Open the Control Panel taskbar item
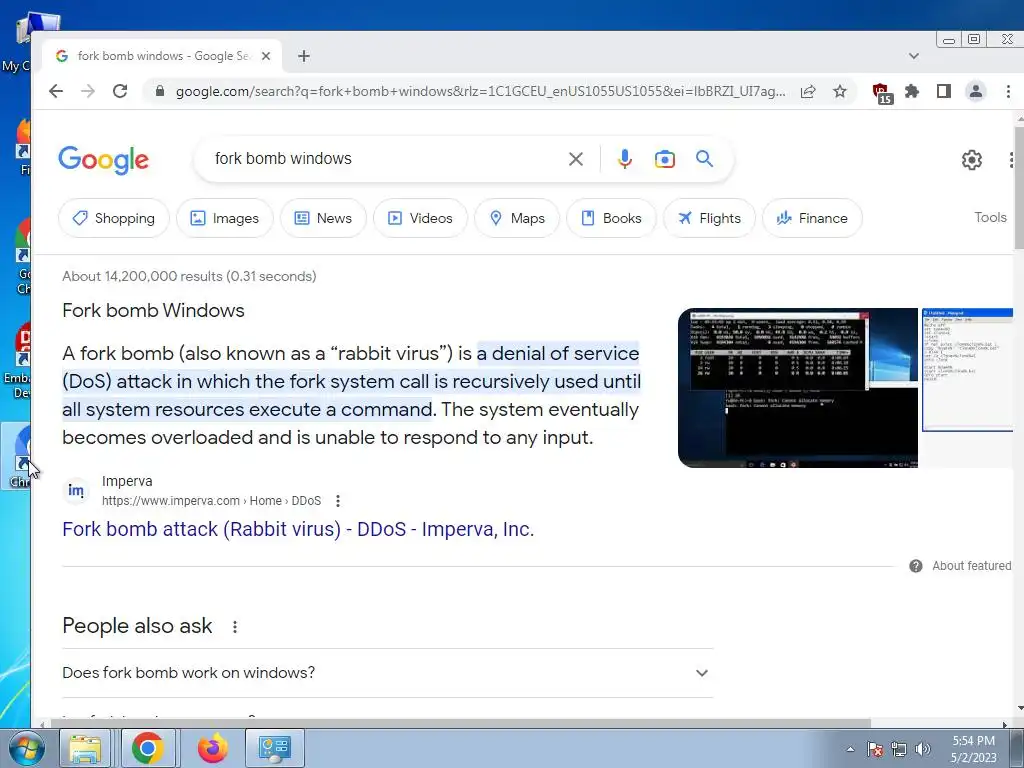Image resolution: width=1024 pixels, height=768 pixels. (274, 748)
